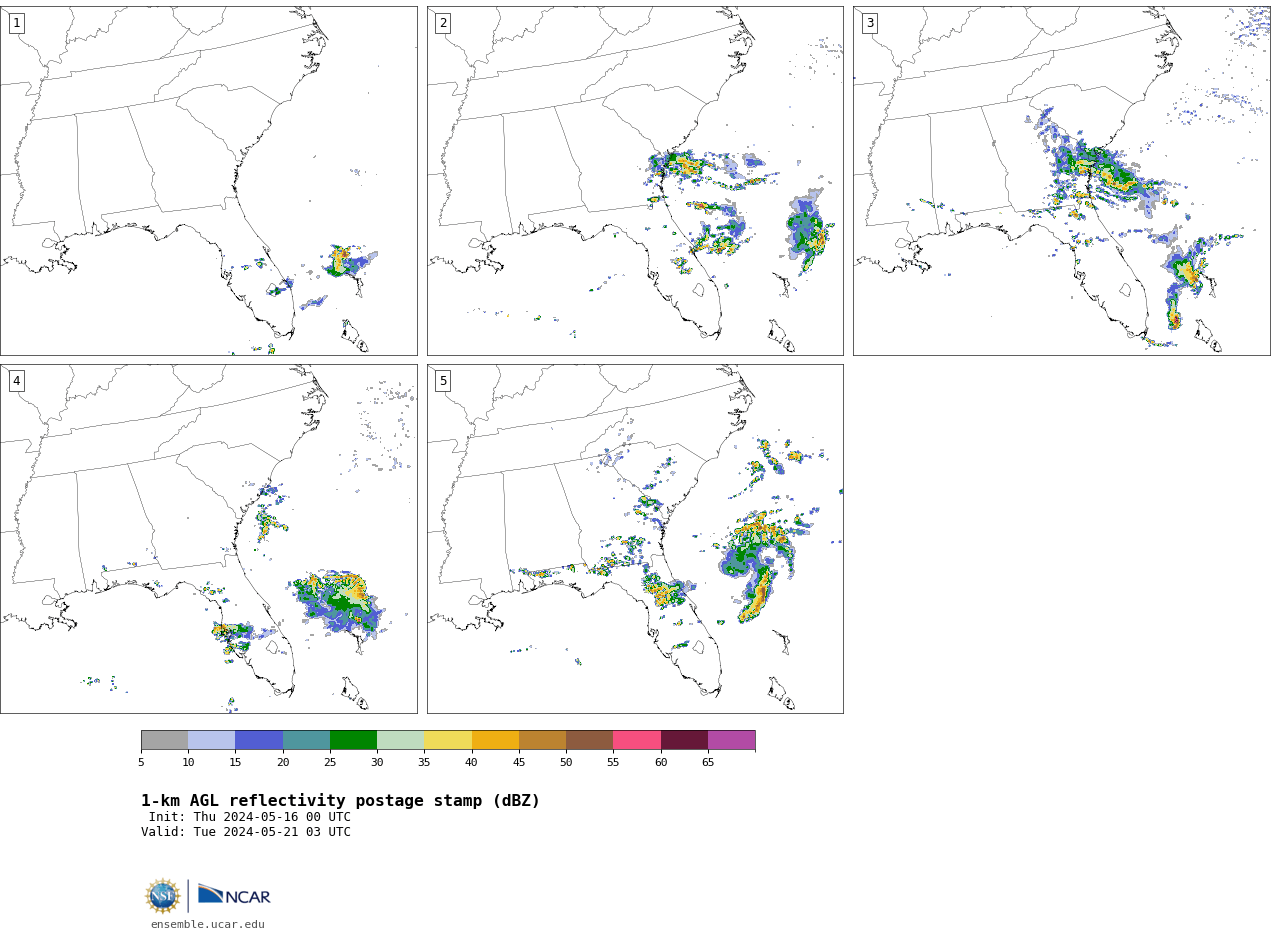Click the gray 5-10 dBZ color swatch
Viewport: 1280px width, 936px height.
[164, 740]
